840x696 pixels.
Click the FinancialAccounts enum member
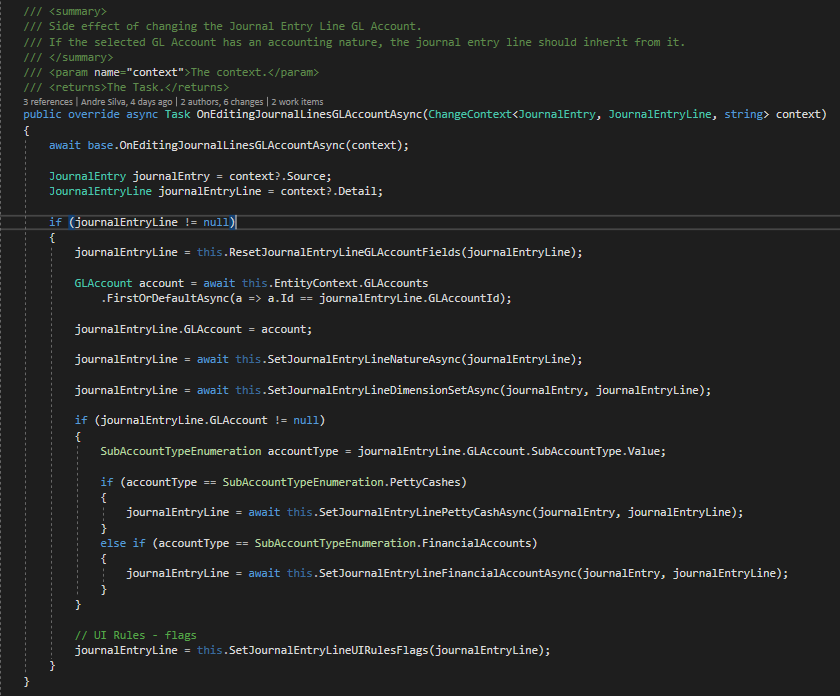click(x=476, y=543)
